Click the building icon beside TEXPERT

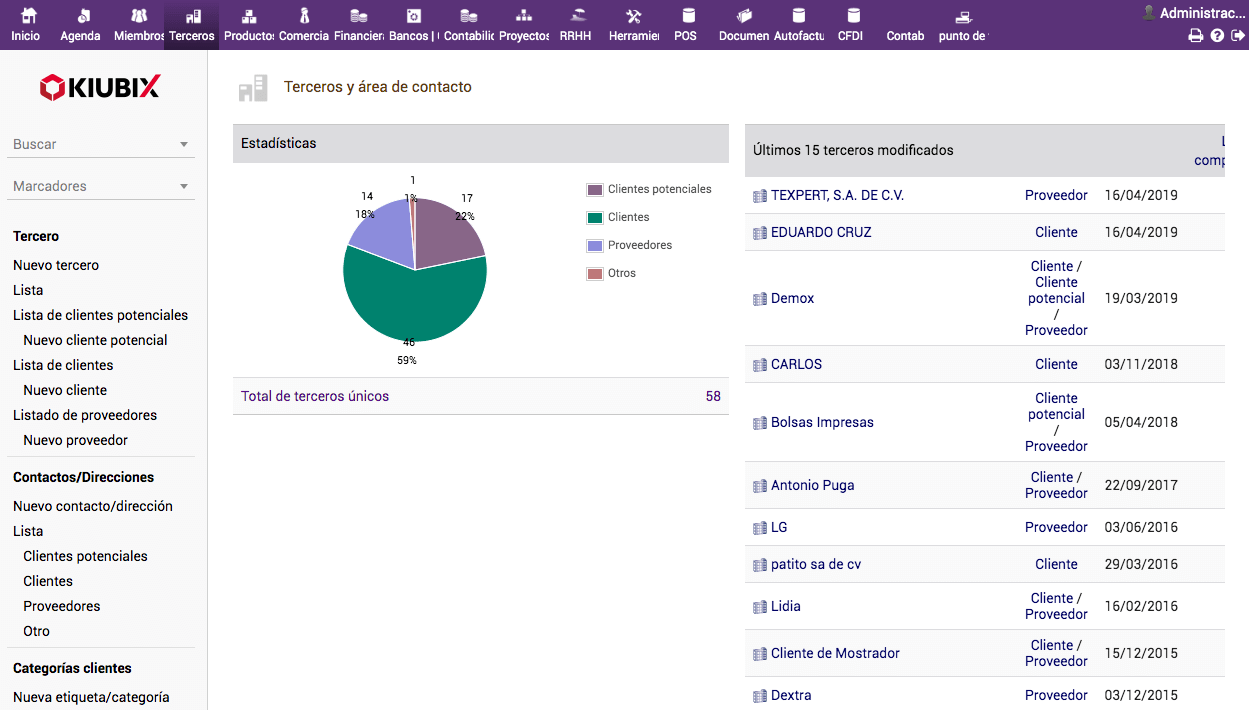(759, 196)
